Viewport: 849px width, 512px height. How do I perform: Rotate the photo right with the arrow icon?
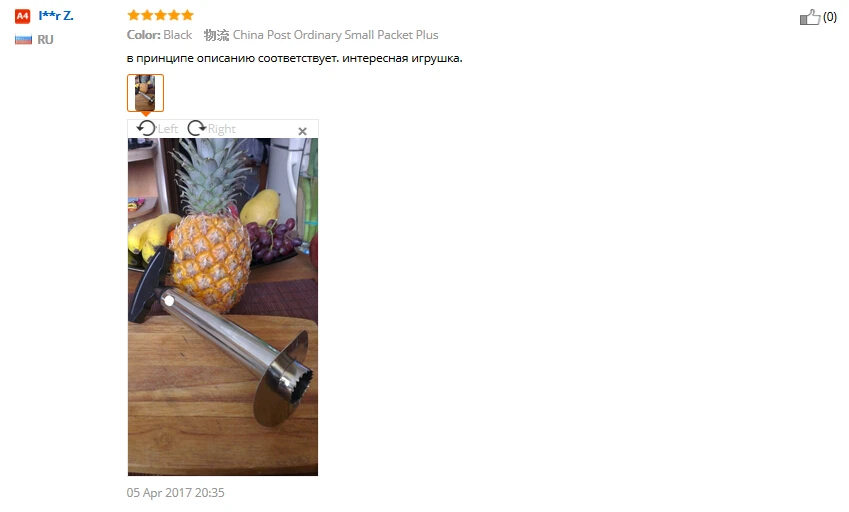tap(197, 128)
